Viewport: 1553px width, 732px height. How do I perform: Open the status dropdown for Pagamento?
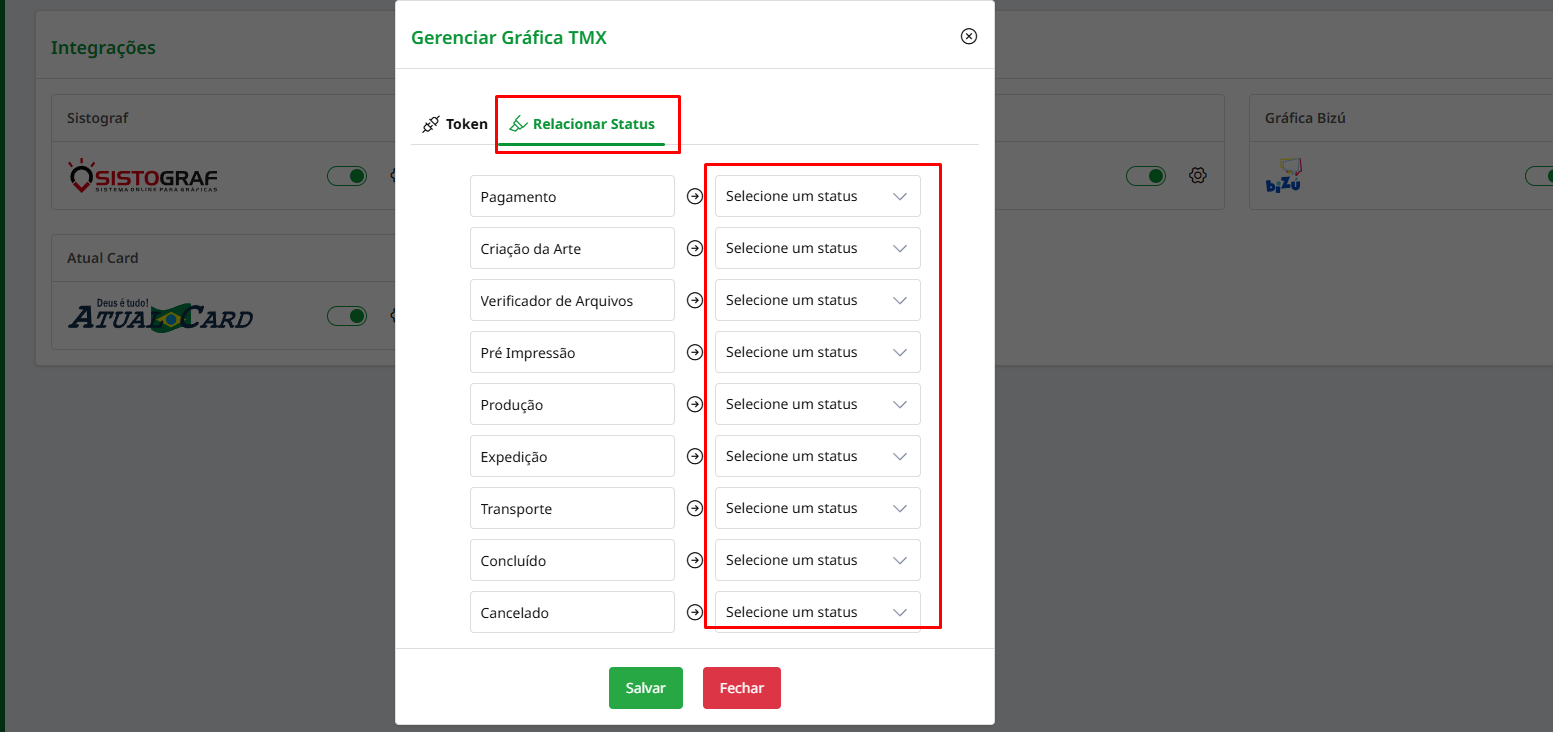(817, 196)
